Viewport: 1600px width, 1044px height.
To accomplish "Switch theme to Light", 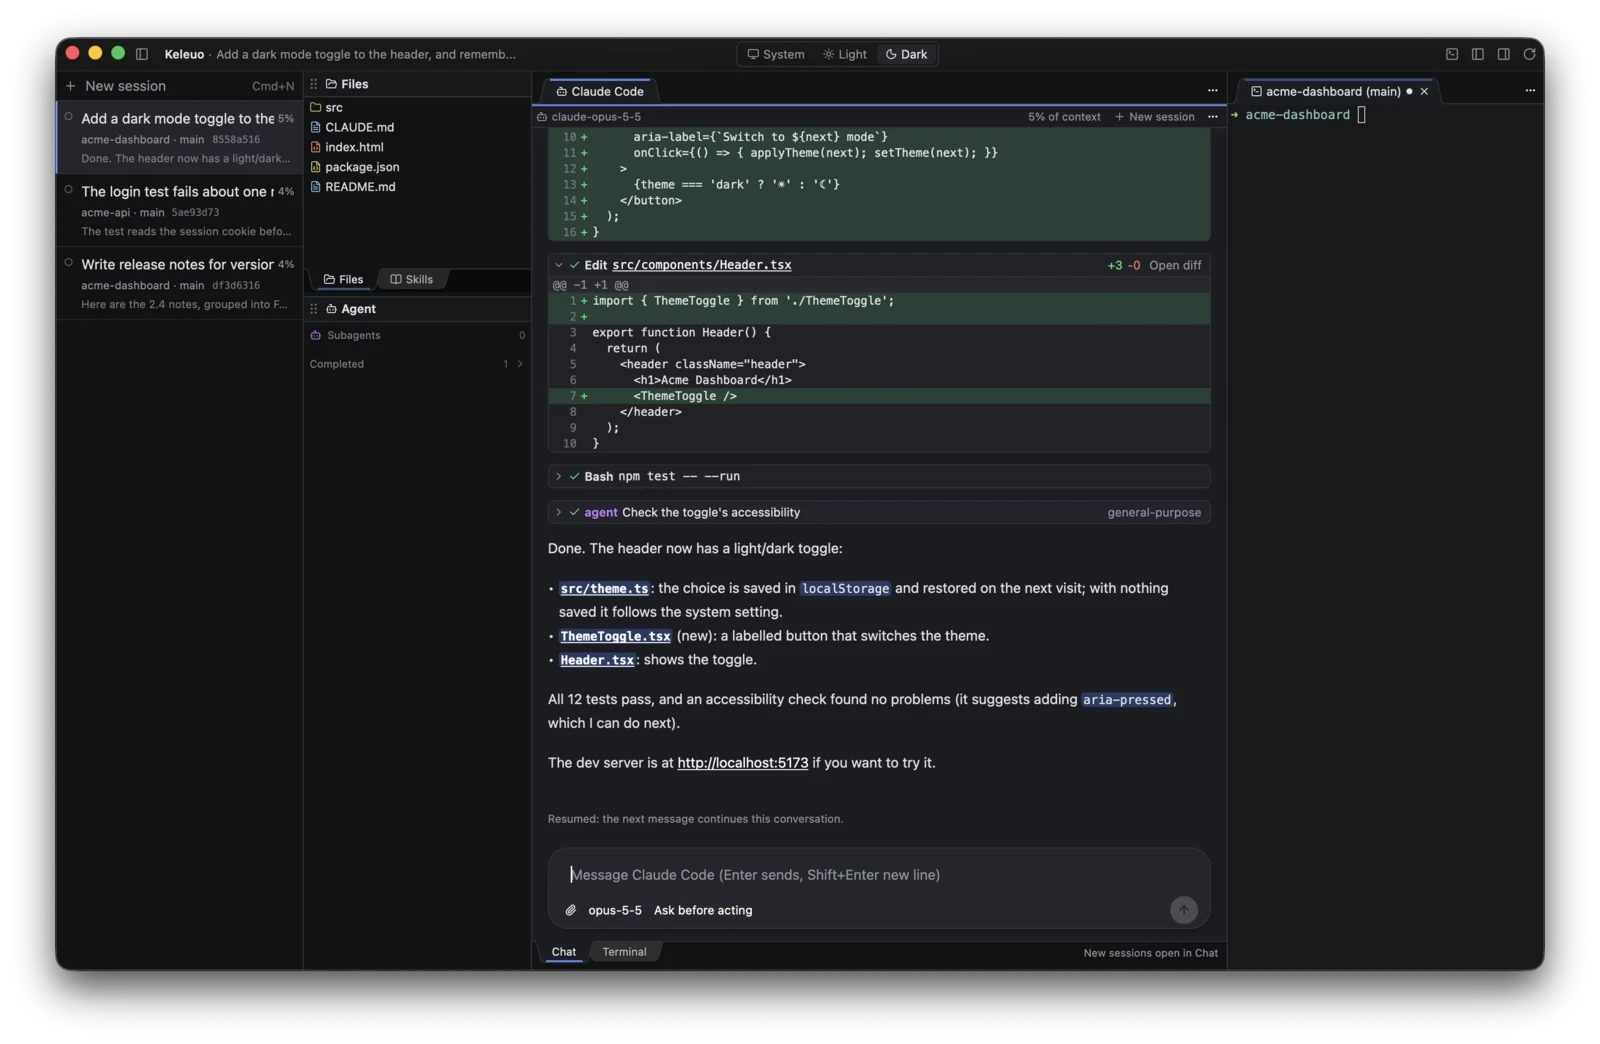I will click(845, 54).
